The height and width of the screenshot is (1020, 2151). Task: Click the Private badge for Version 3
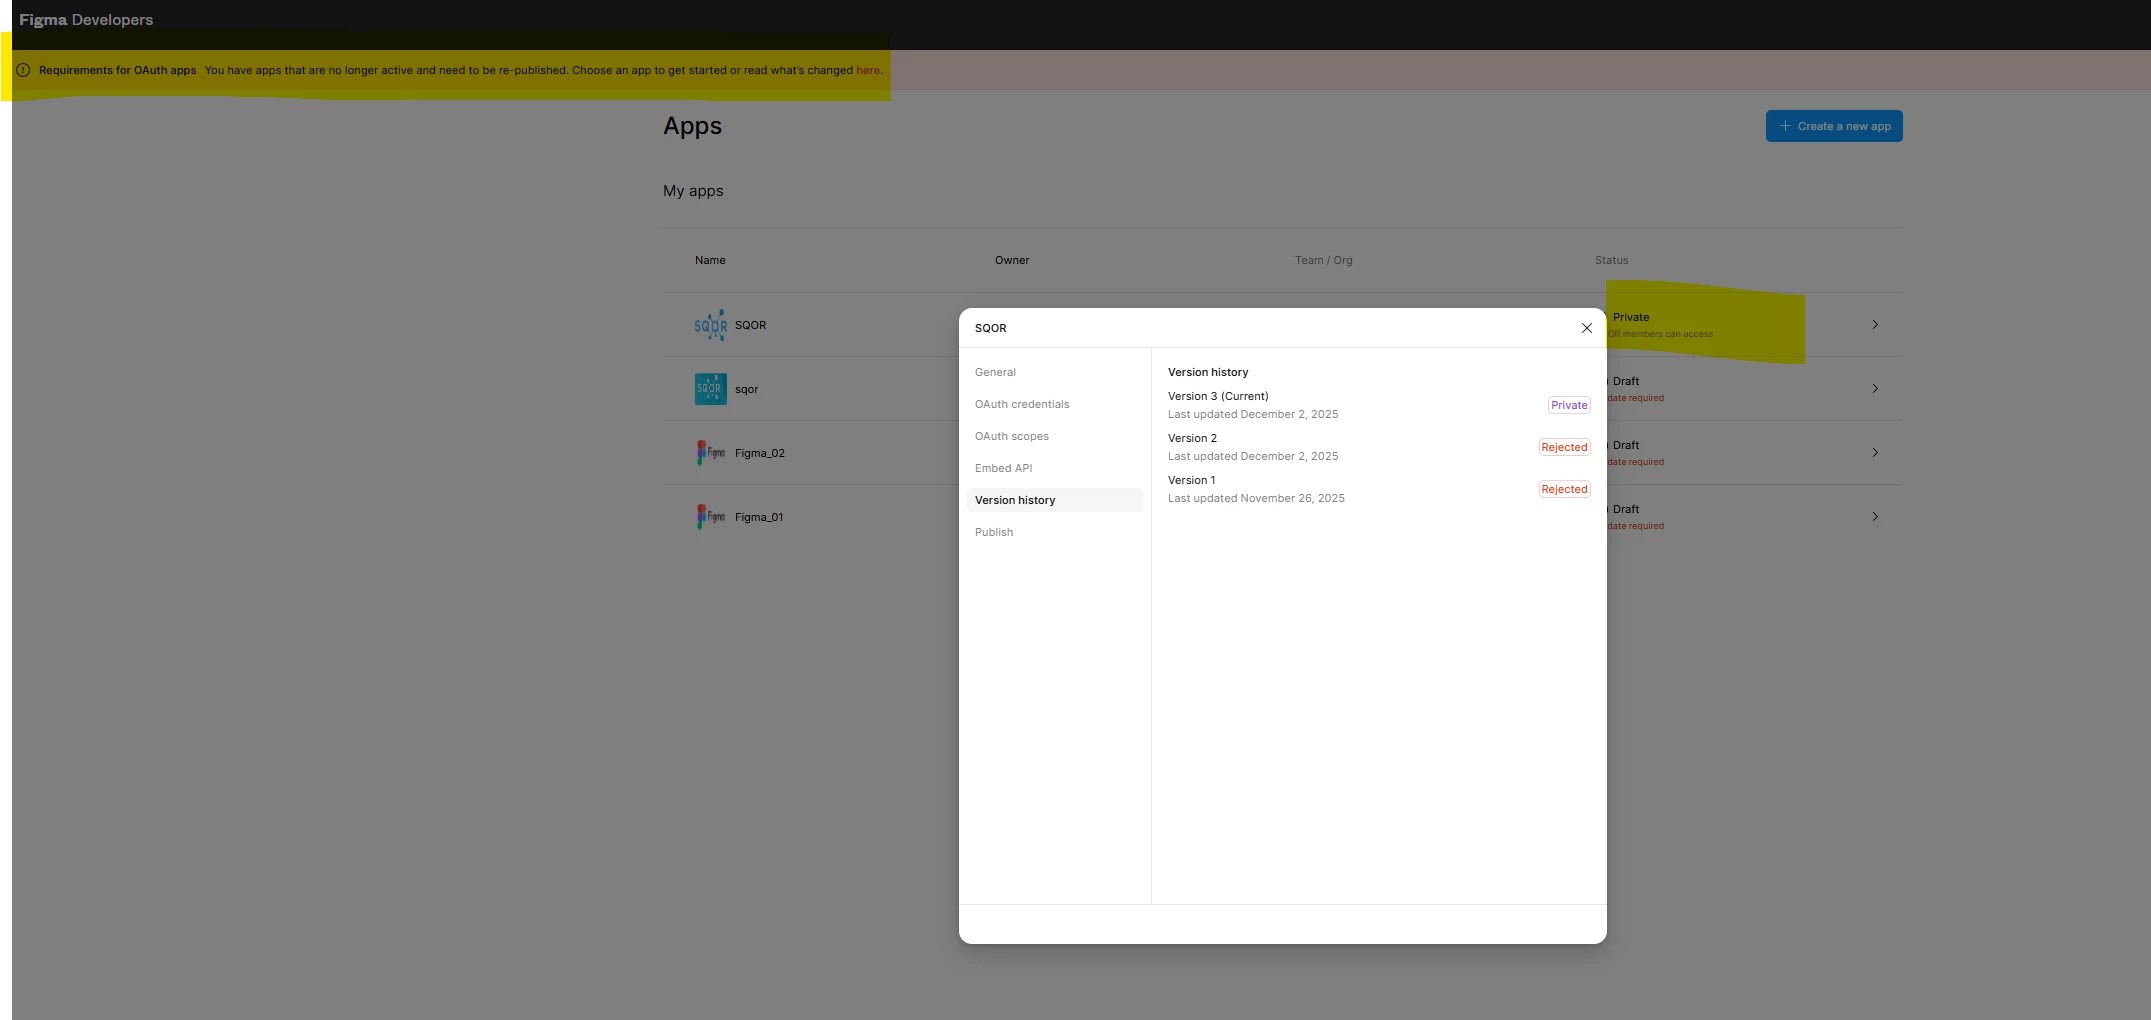(x=1569, y=405)
